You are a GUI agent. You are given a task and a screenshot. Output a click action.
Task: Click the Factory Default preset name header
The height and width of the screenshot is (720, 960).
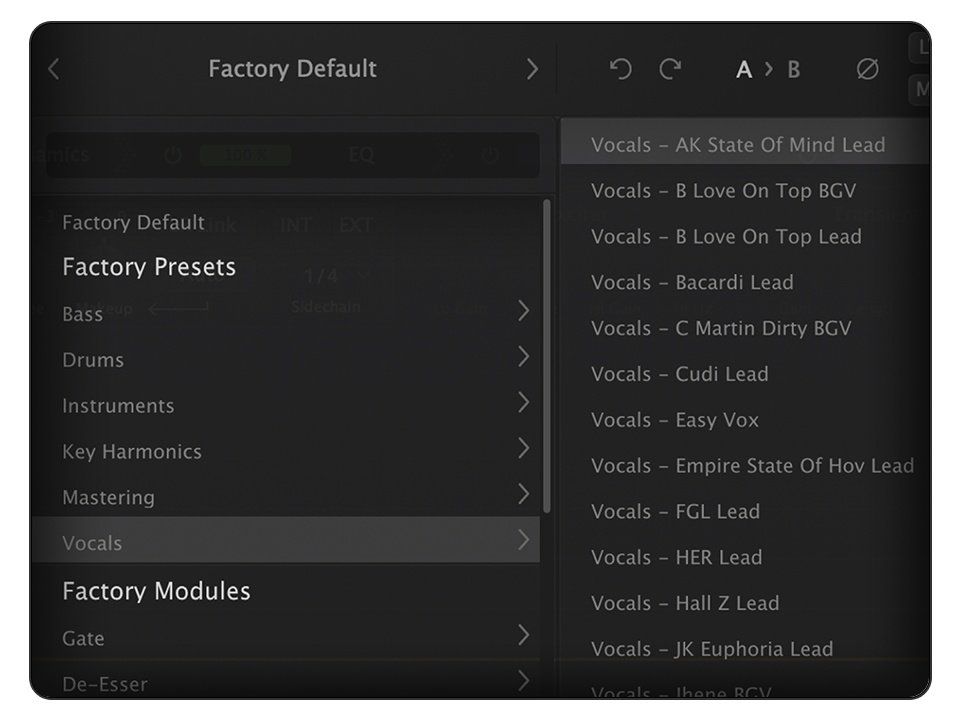(x=292, y=69)
